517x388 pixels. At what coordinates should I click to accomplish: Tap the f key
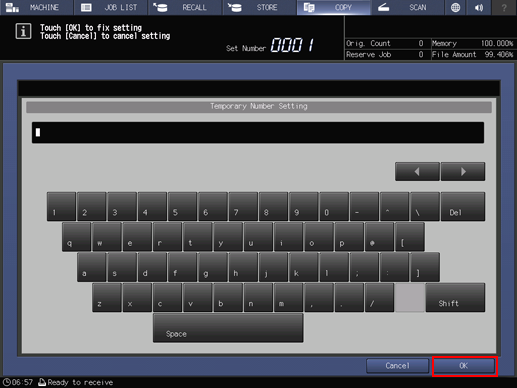click(x=183, y=267)
